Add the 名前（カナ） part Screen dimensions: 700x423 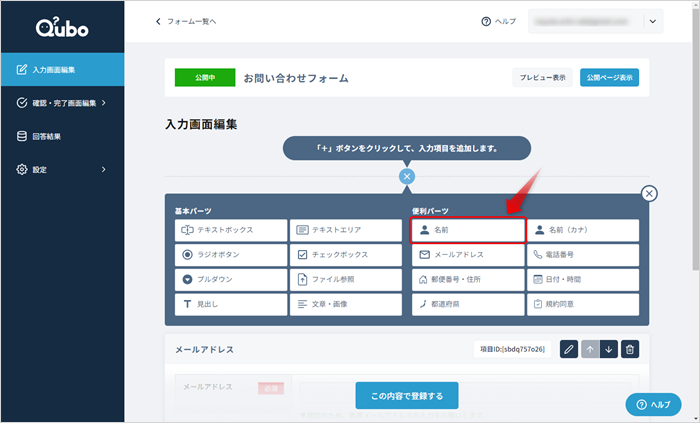click(x=583, y=230)
